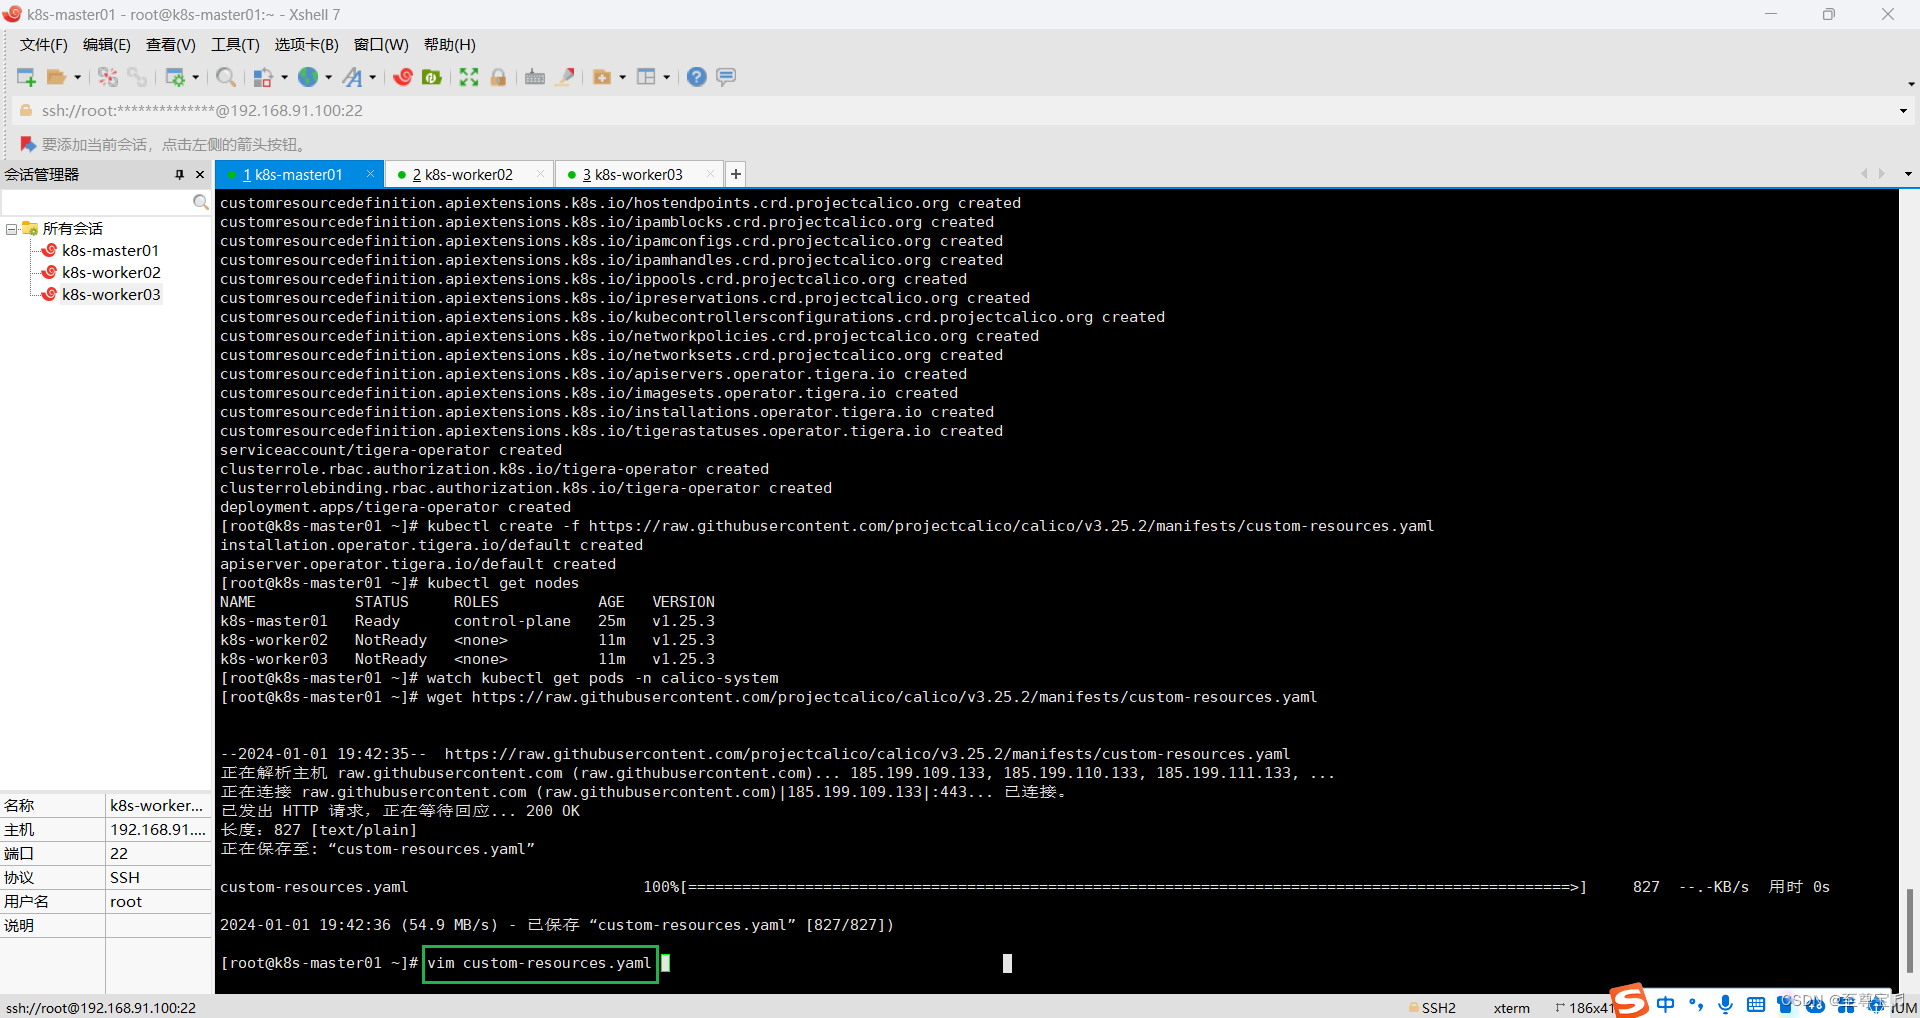
Task: Click the session manager search box
Action: 104,202
